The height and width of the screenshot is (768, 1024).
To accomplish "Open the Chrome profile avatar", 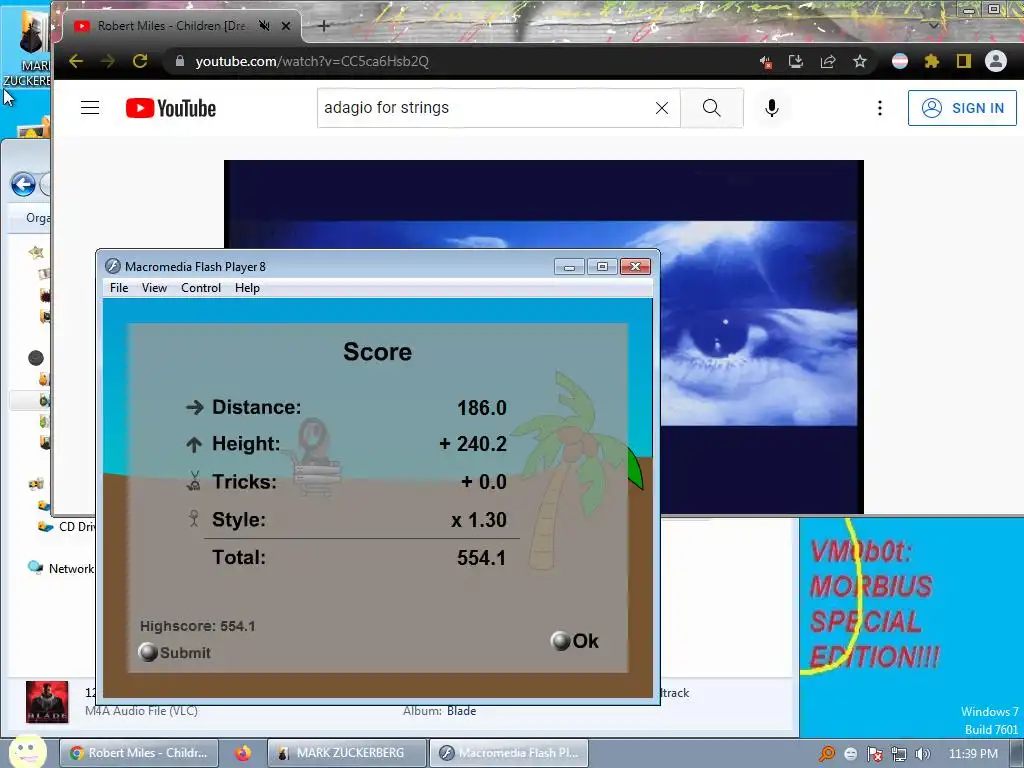I will [995, 61].
